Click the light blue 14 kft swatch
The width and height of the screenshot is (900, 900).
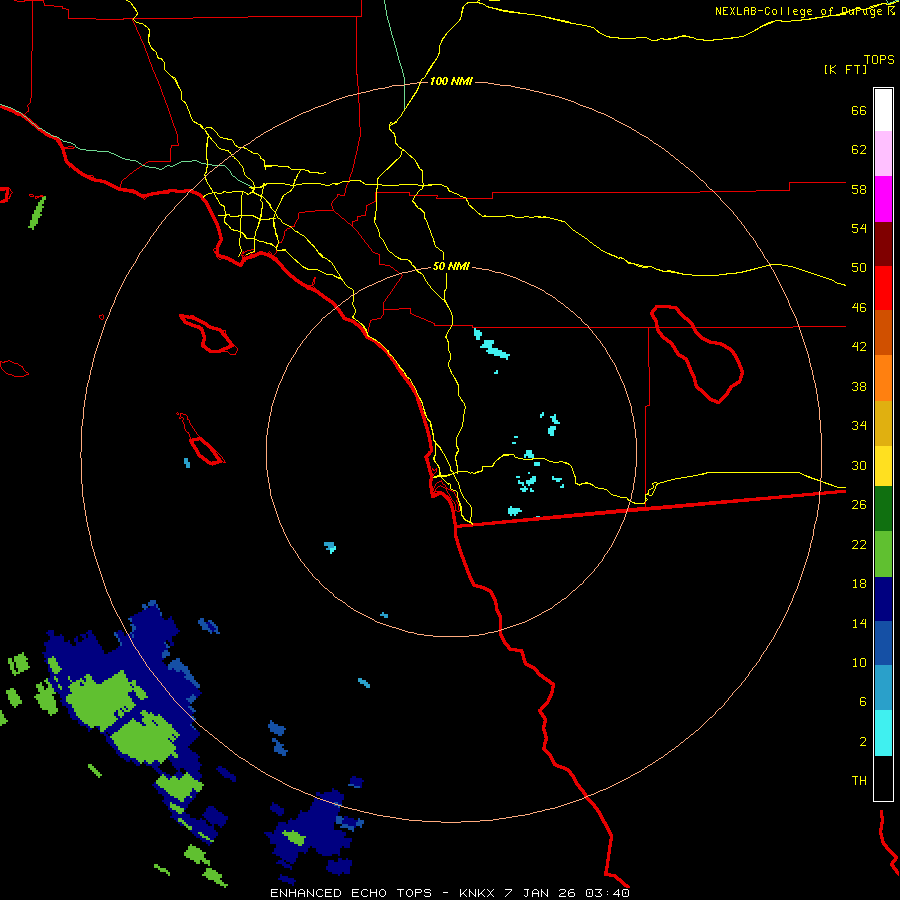883,688
